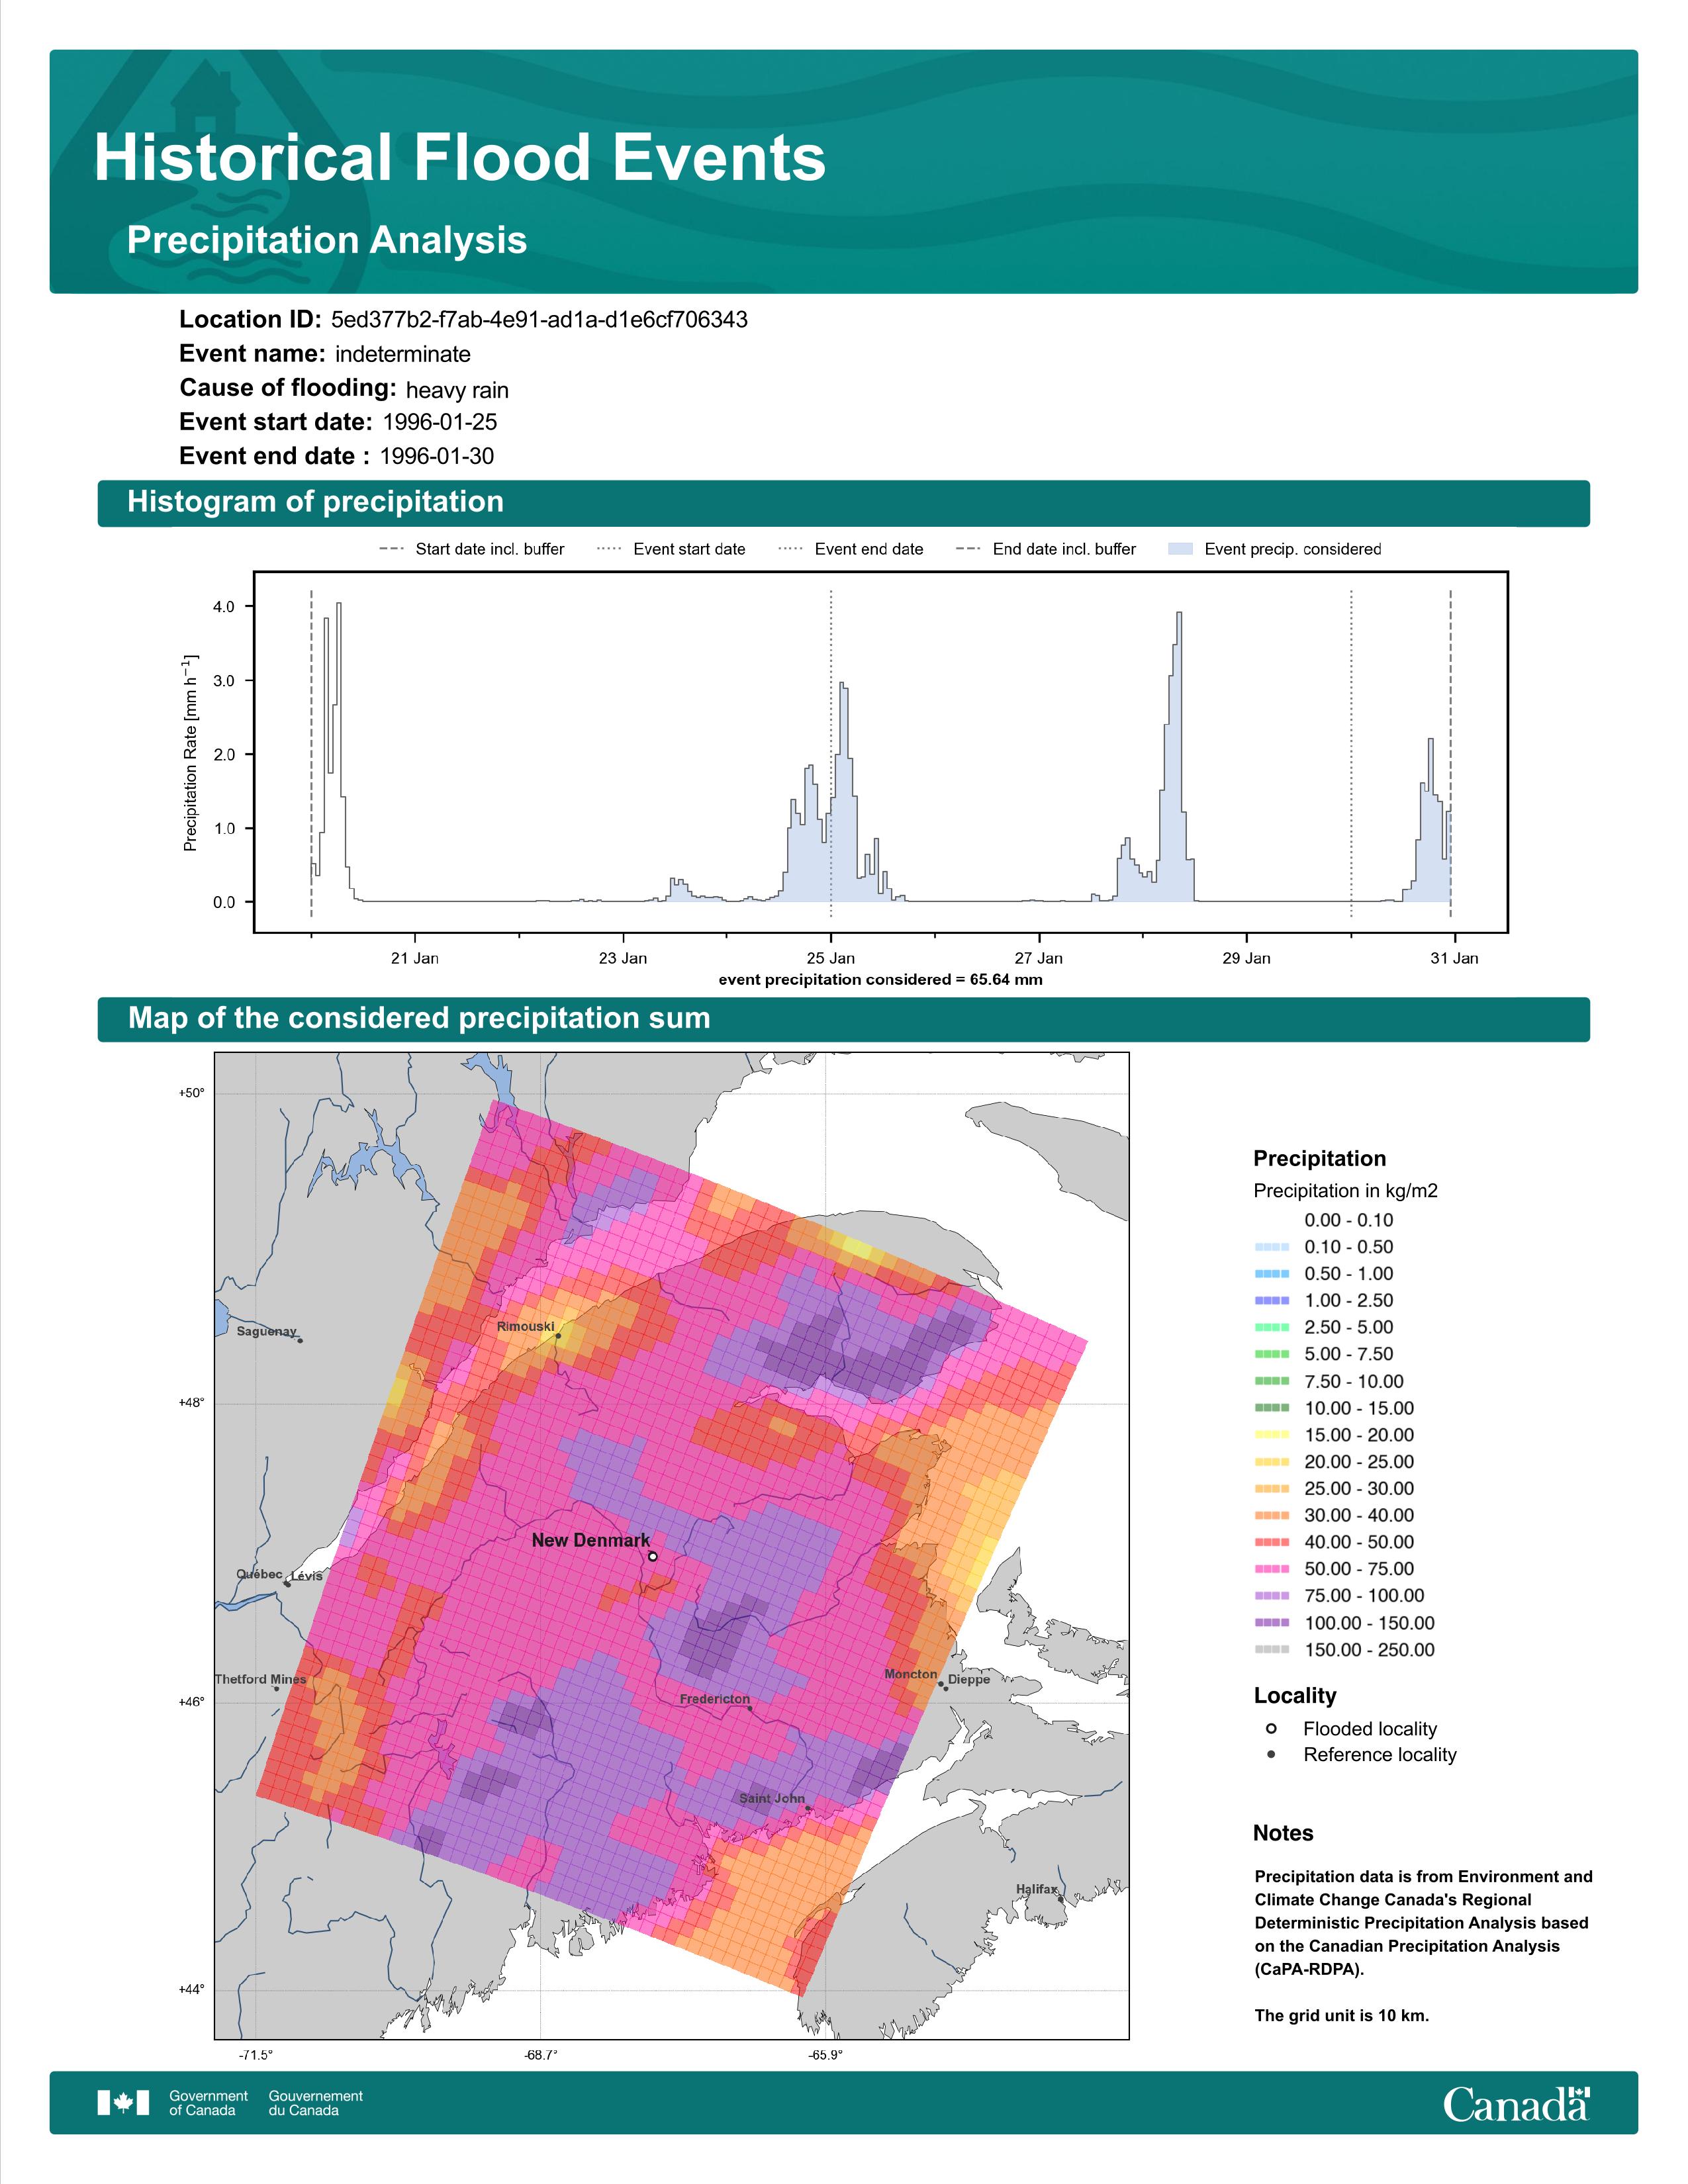The image size is (1688, 2184).
Task: Click the Locality legend heading
Action: pos(1295,1695)
